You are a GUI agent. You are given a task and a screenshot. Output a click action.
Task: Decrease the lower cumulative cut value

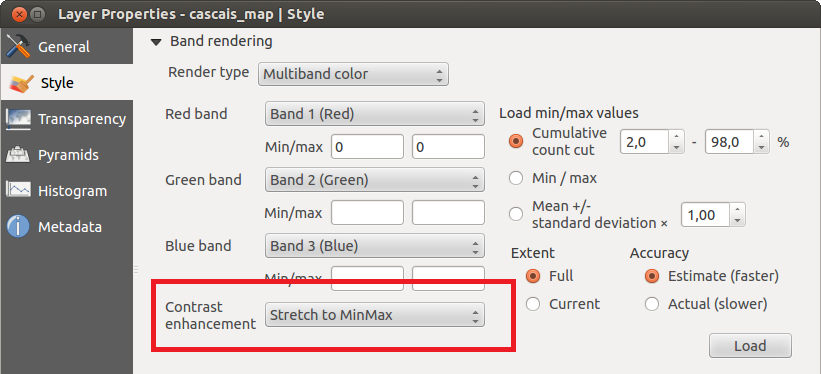pyautogui.click(x=676, y=147)
